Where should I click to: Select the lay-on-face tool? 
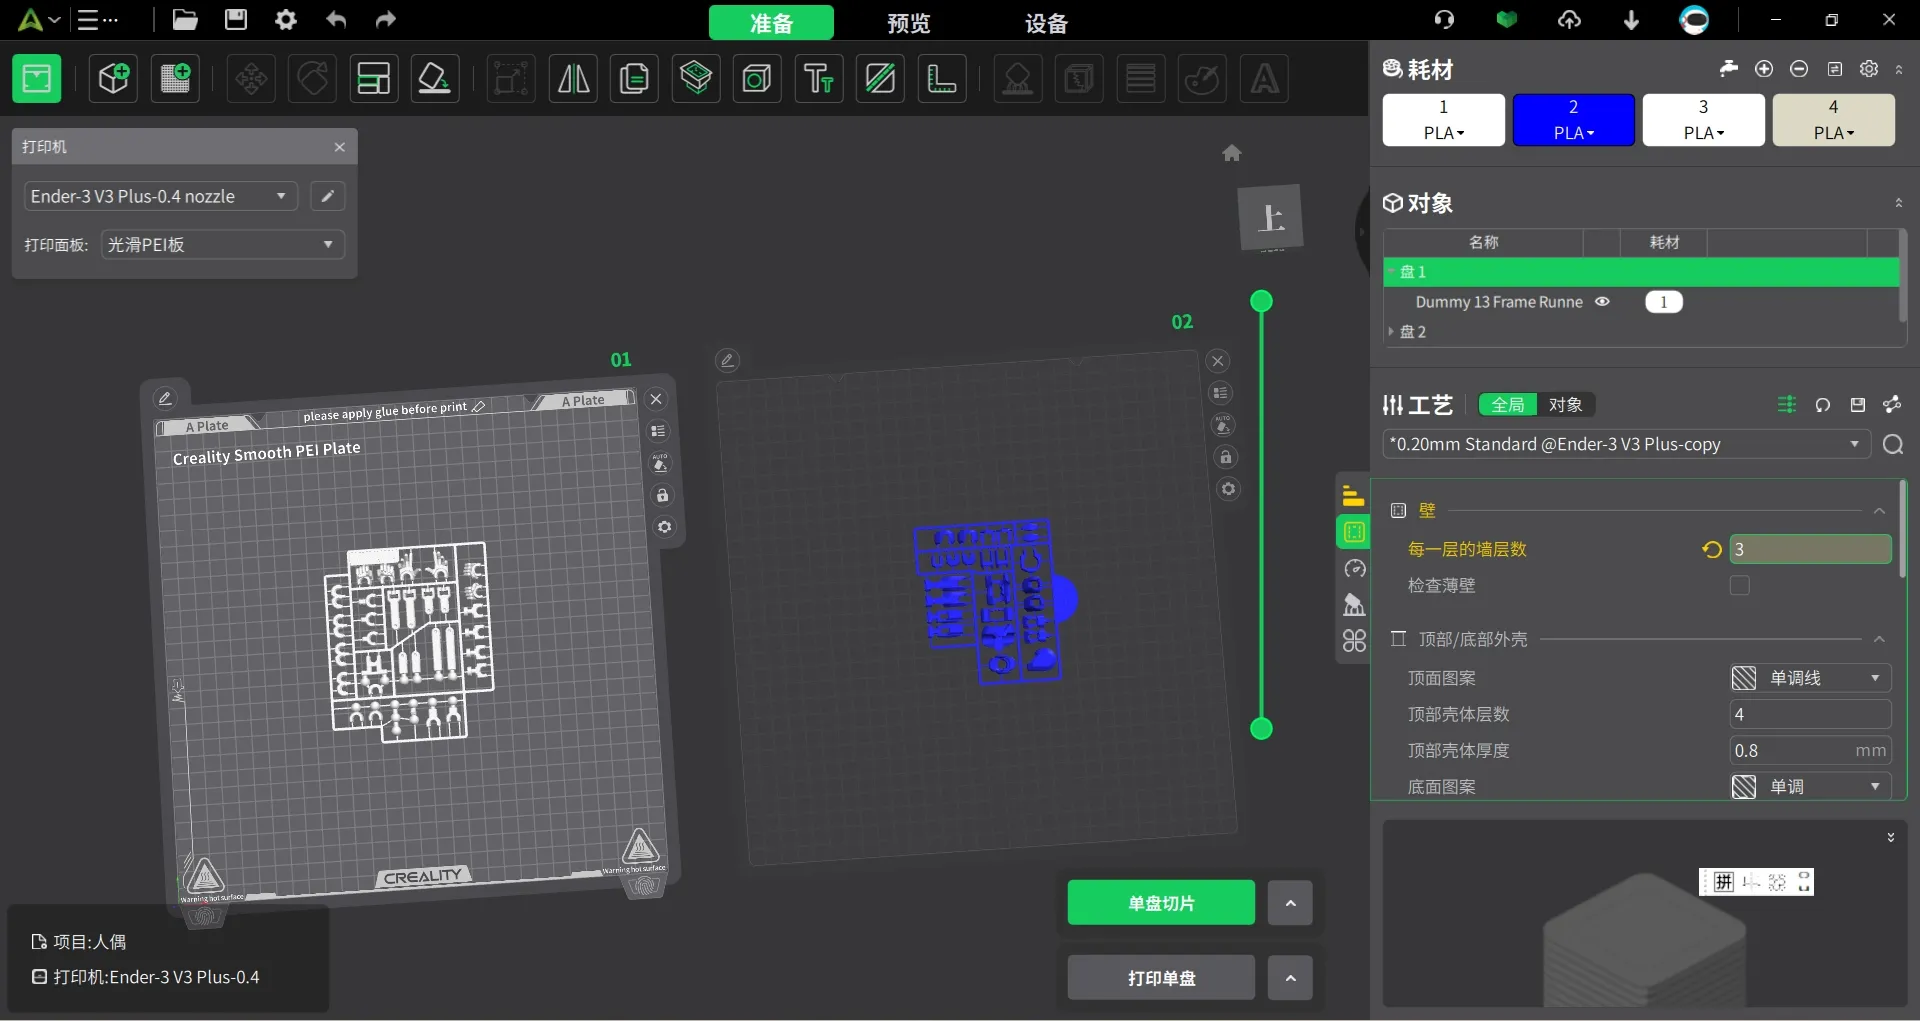tap(434, 78)
